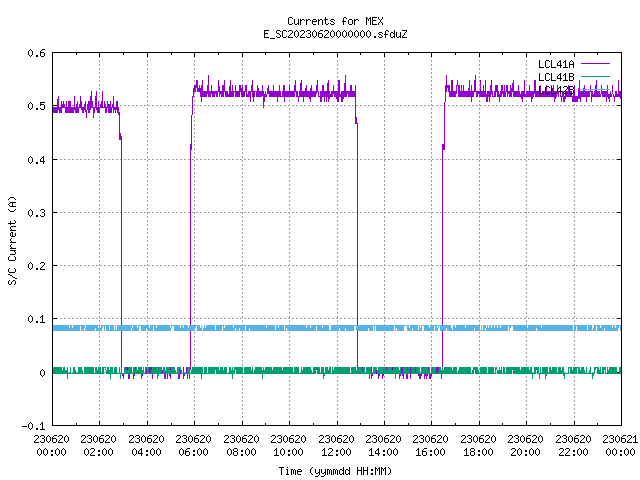
Task: Click the y-axis tick value 0.6
Action: tap(36, 53)
